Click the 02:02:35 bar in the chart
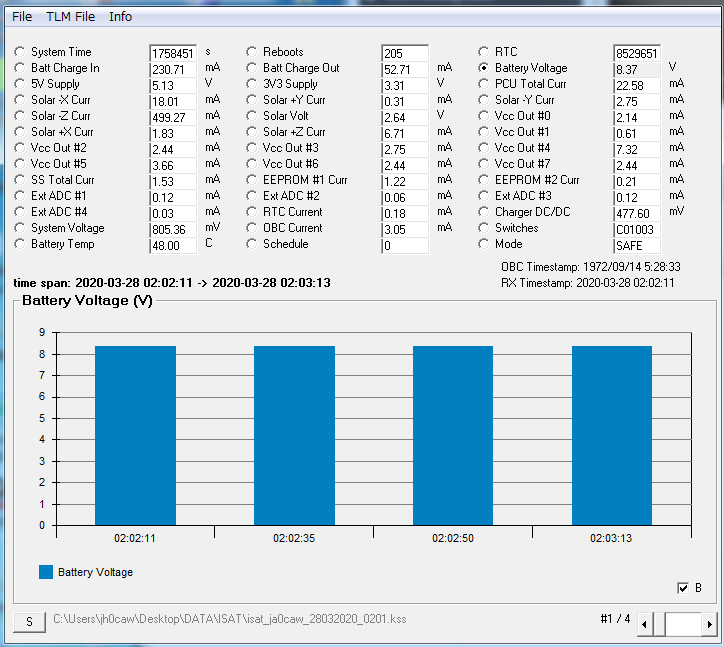This screenshot has width=724, height=647. tap(294, 435)
